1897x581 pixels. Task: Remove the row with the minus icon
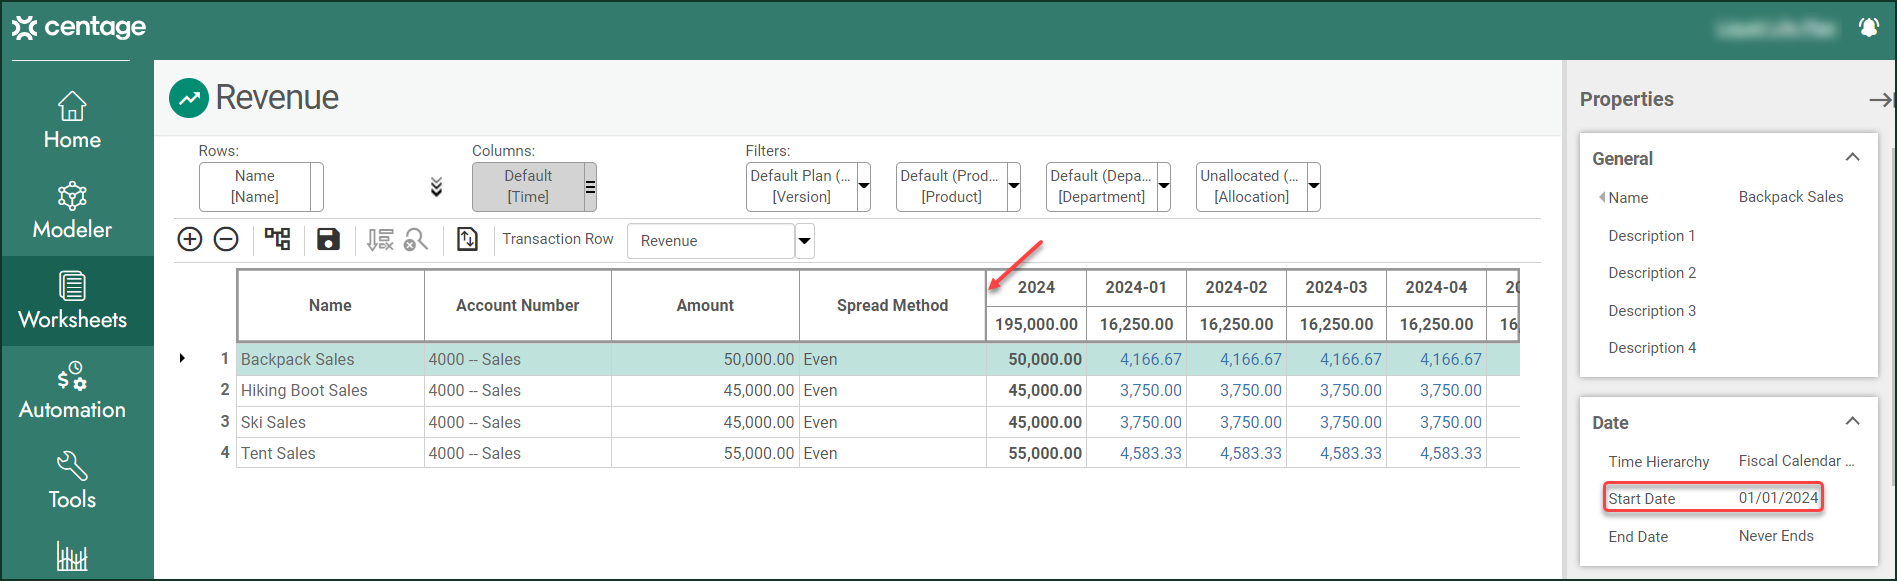pos(227,239)
